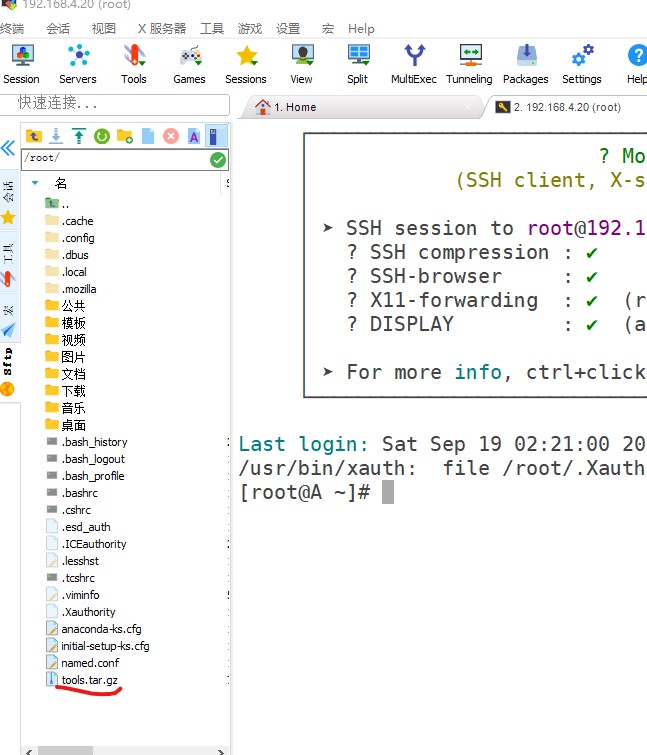Go to parent folder icon in SFTP toolbar
Image resolution: width=647 pixels, height=755 pixels.
34,136
